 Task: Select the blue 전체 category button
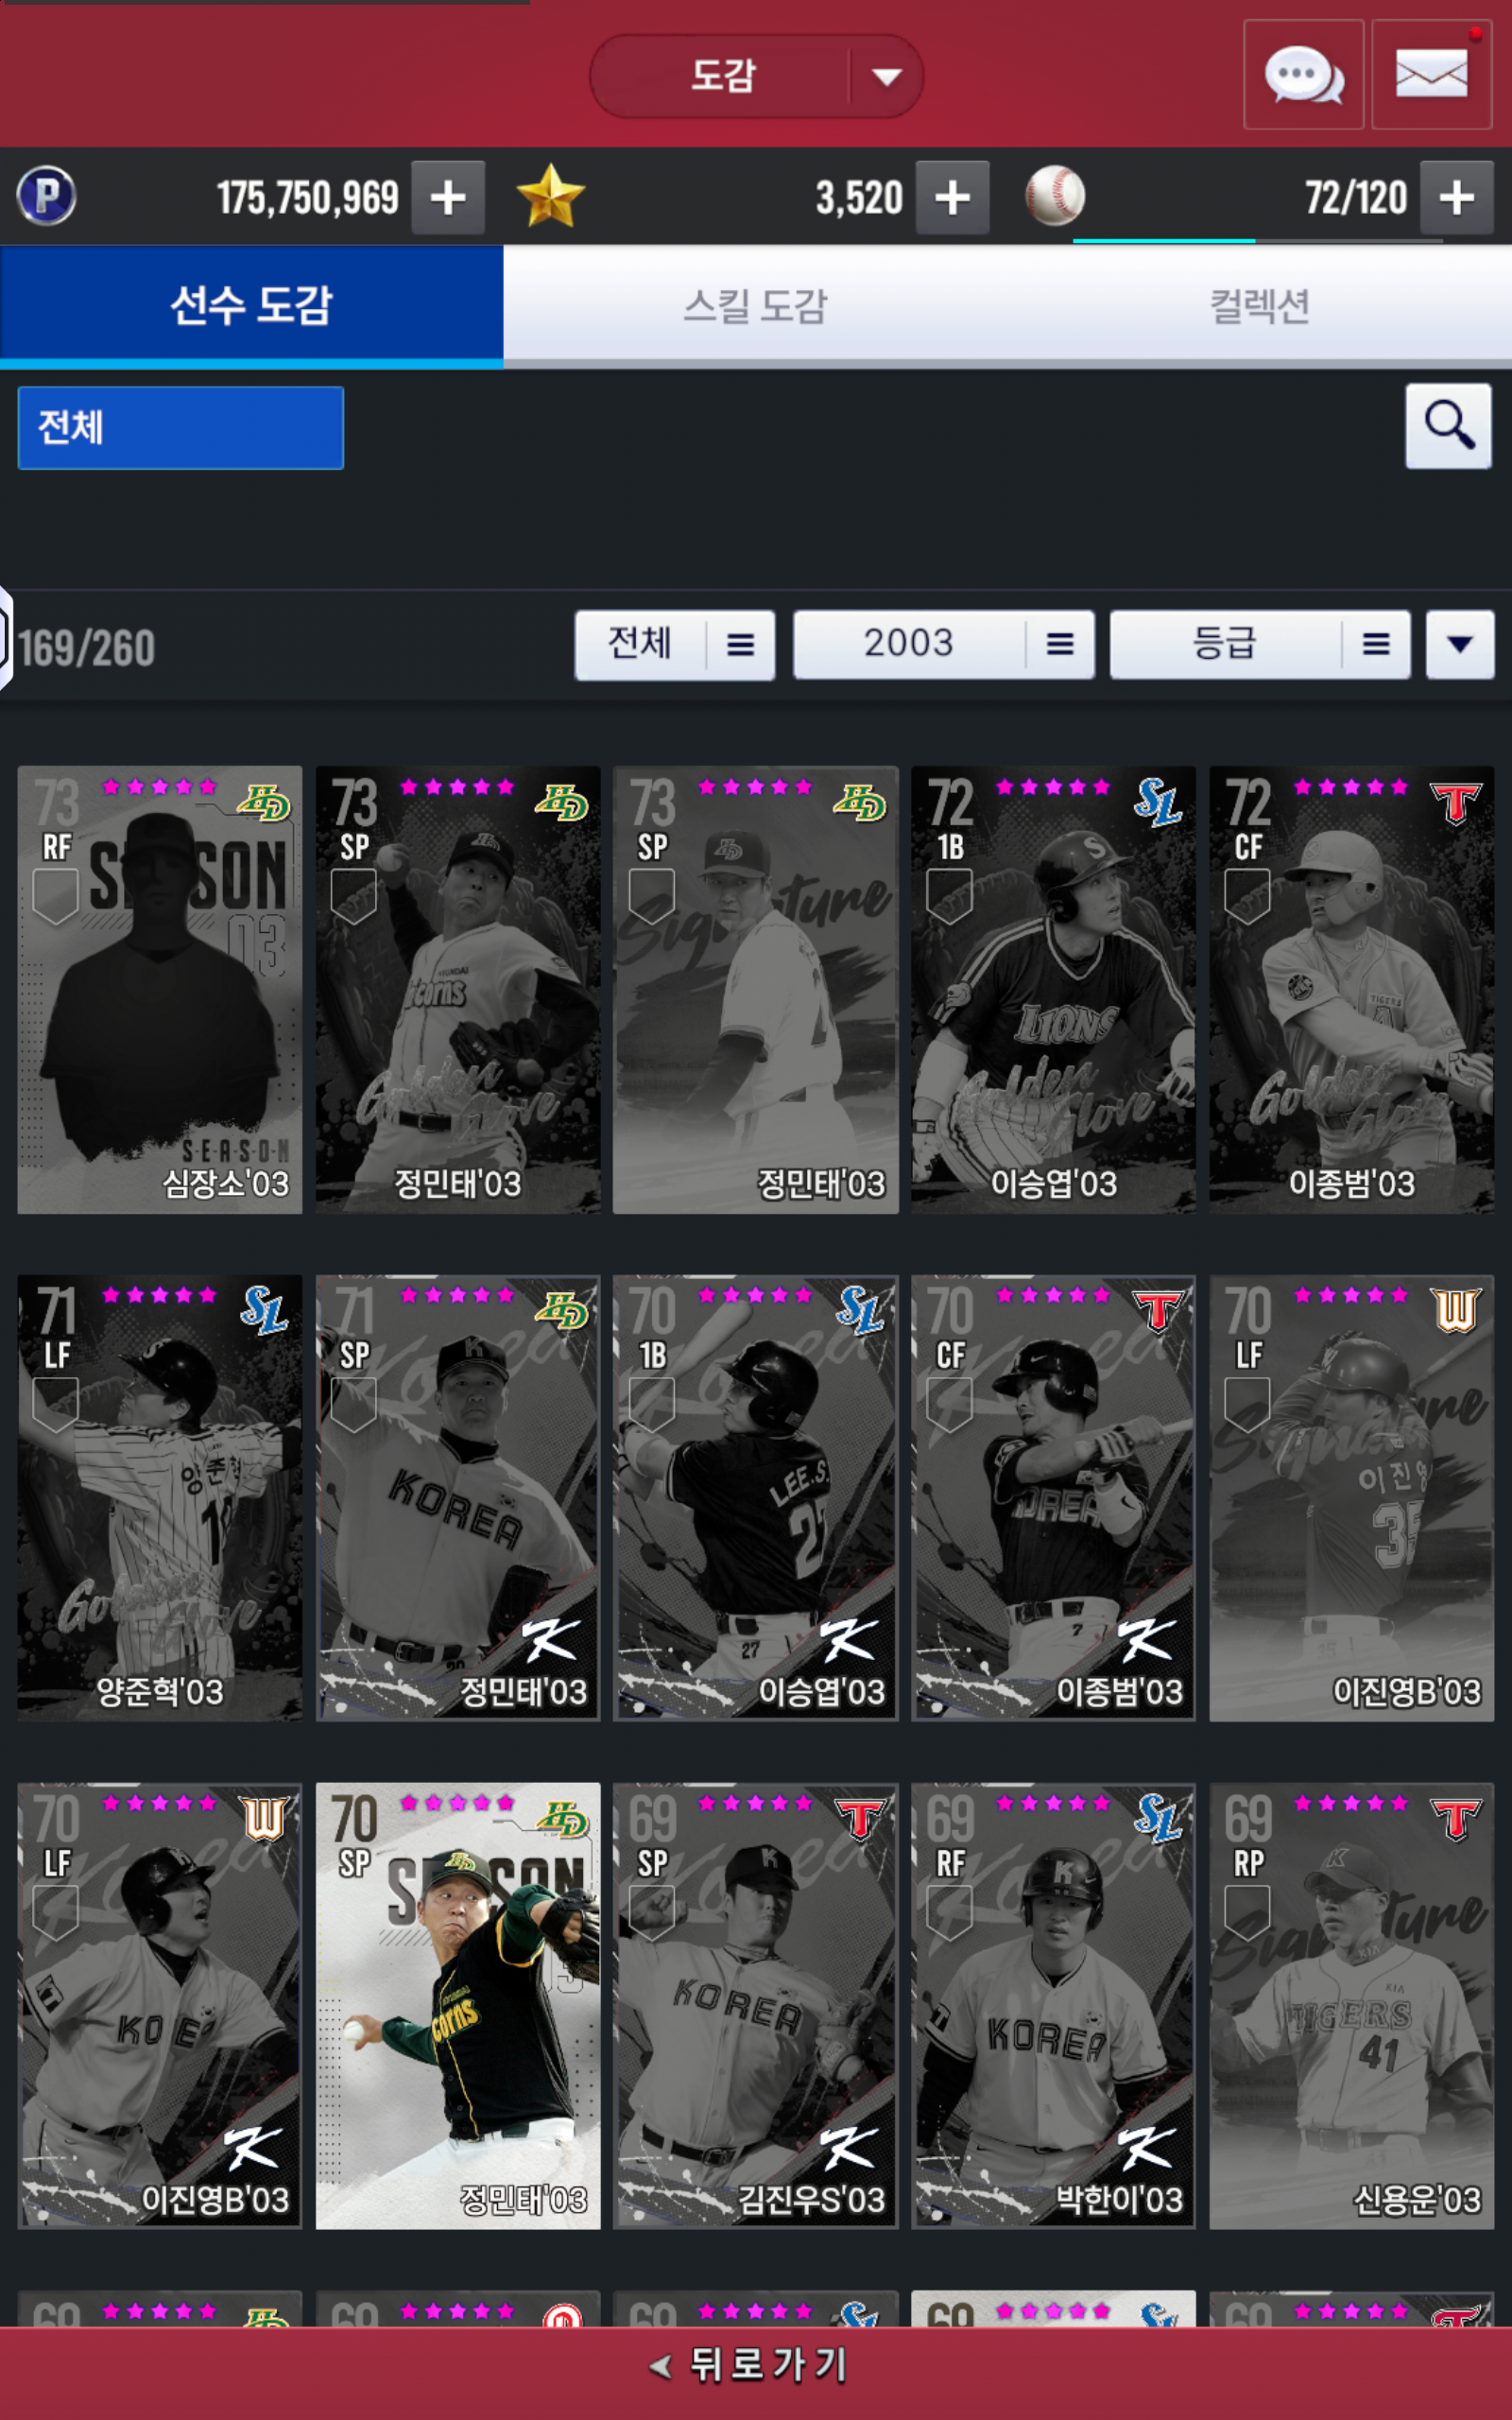pyautogui.click(x=181, y=428)
